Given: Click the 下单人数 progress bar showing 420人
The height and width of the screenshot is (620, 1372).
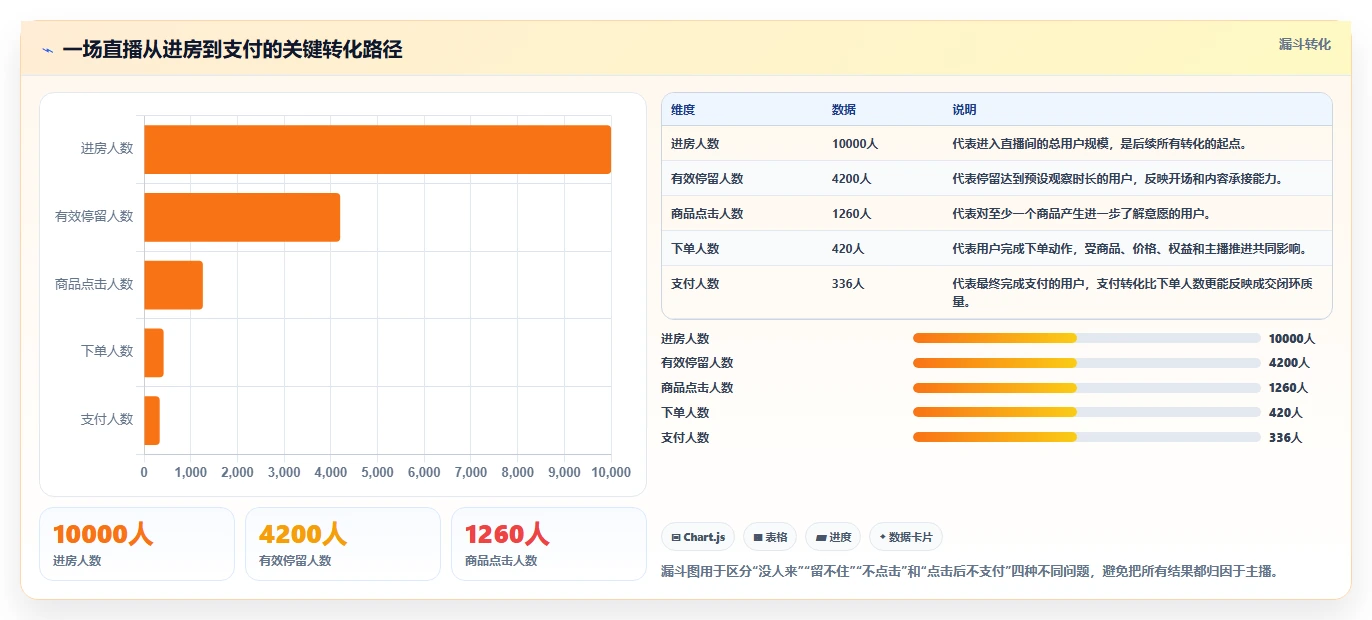Looking at the screenshot, I should tap(1086, 412).
